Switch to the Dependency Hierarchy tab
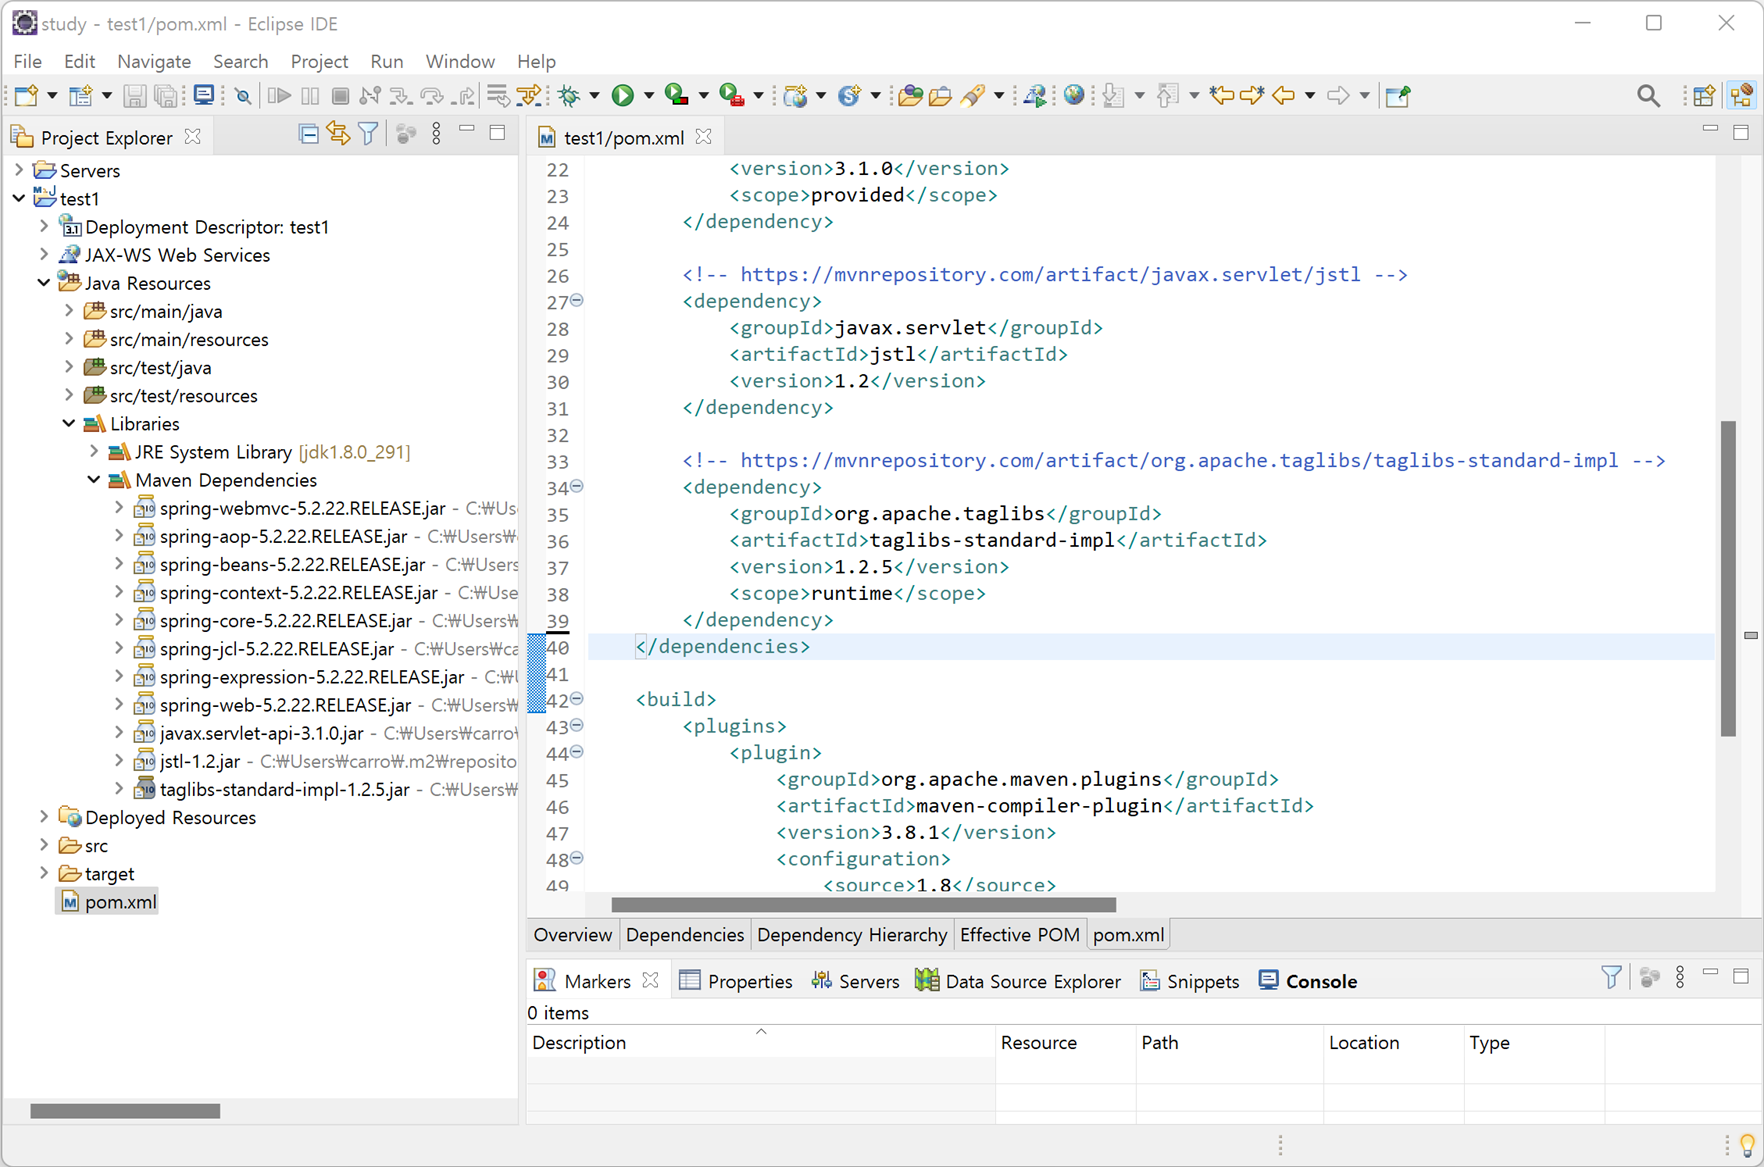 [852, 935]
